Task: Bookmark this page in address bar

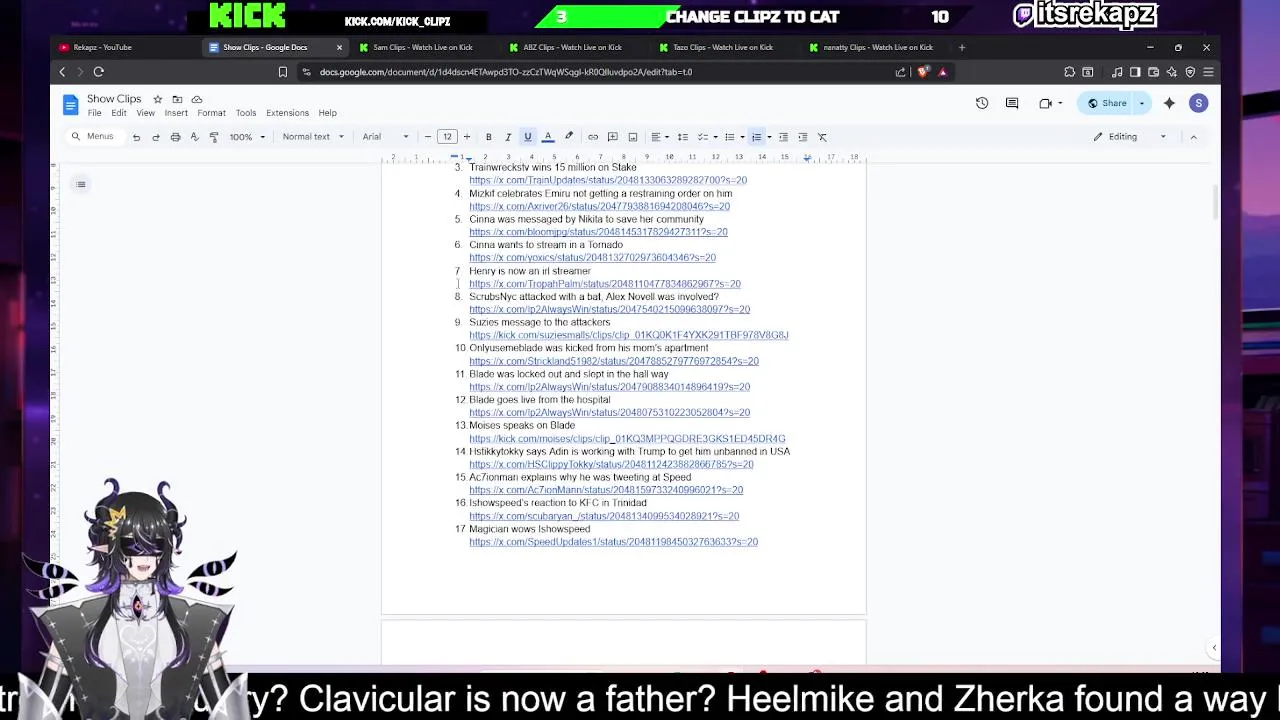Action: [283, 72]
